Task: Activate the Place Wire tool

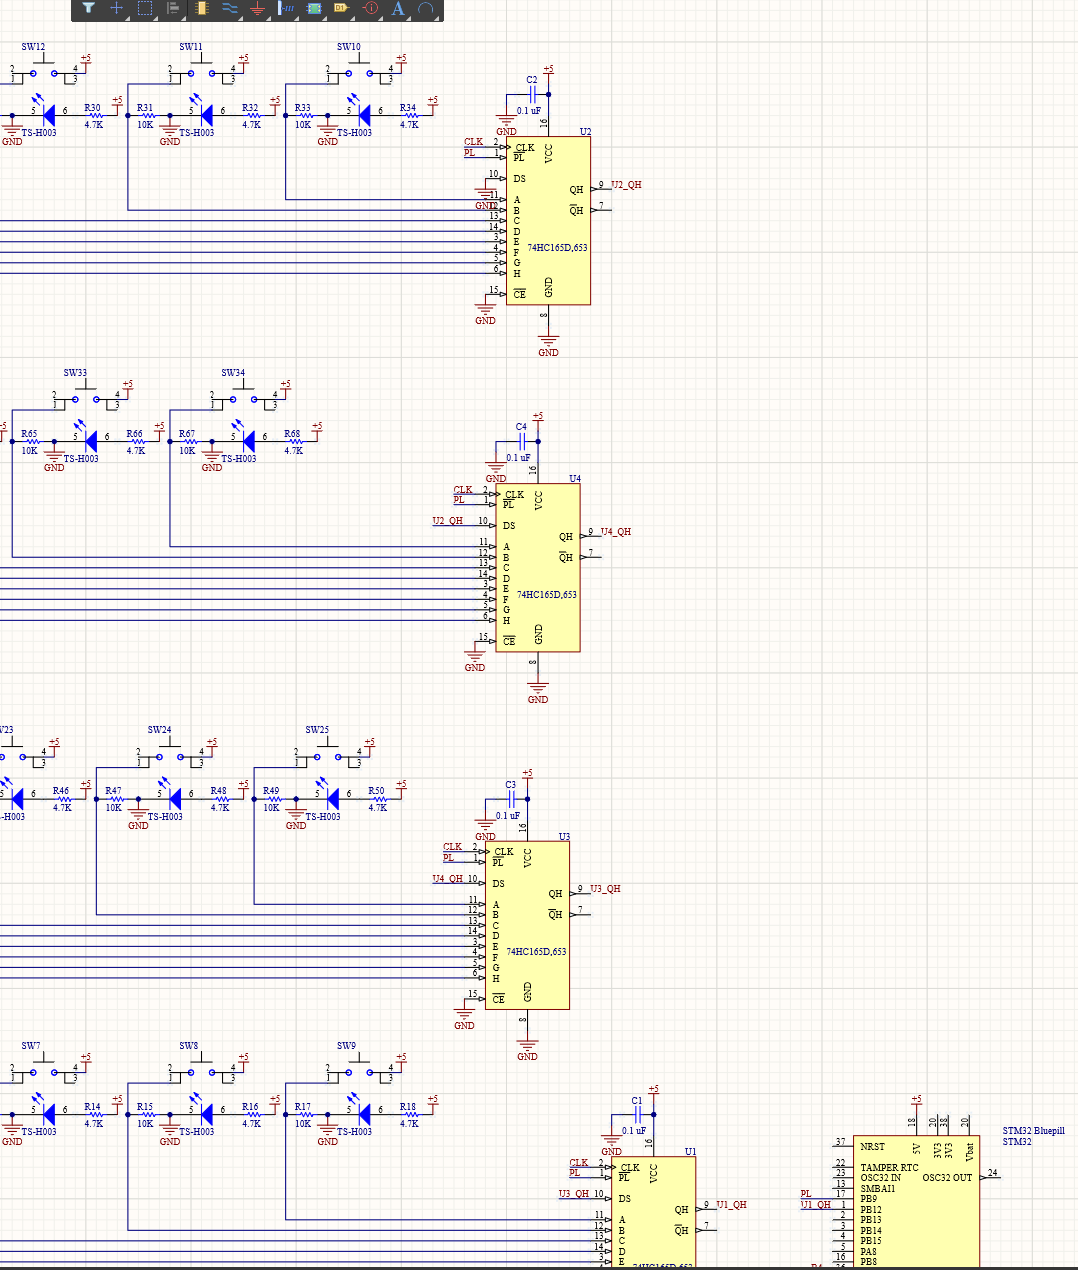Action: pyautogui.click(x=229, y=8)
